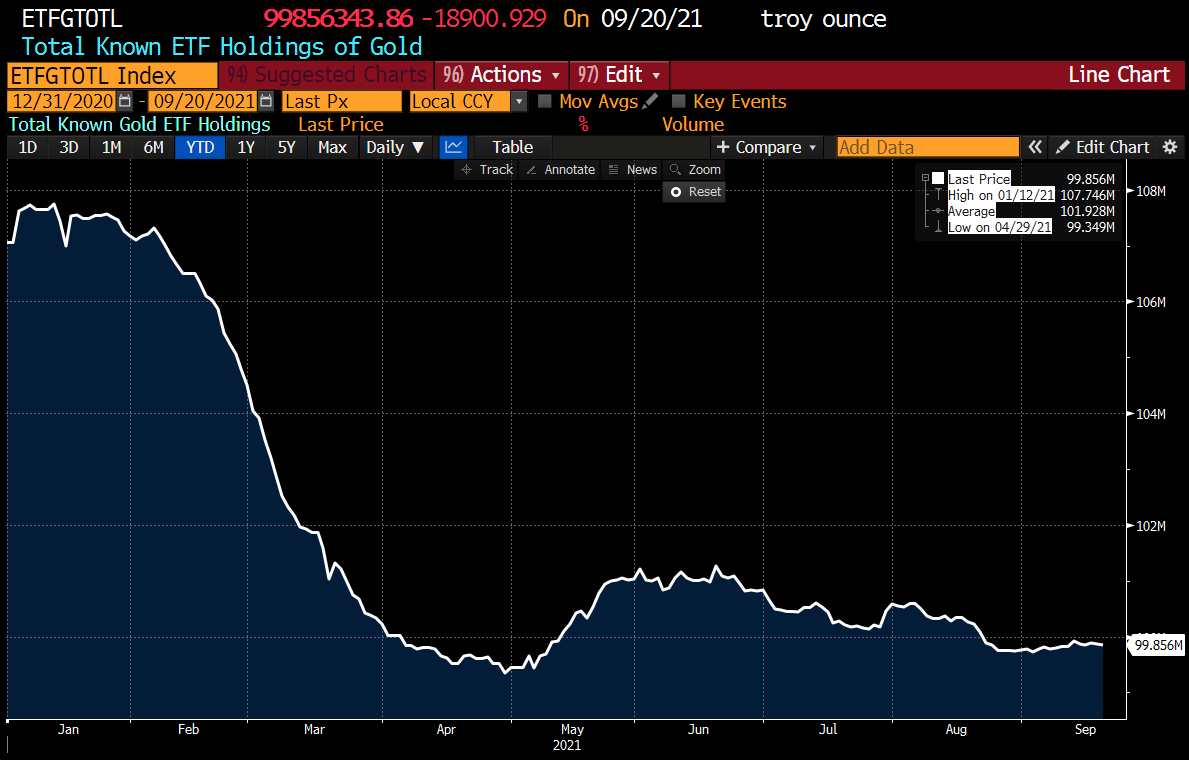
Task: Open chart settings gear icon
Action: click(1170, 147)
